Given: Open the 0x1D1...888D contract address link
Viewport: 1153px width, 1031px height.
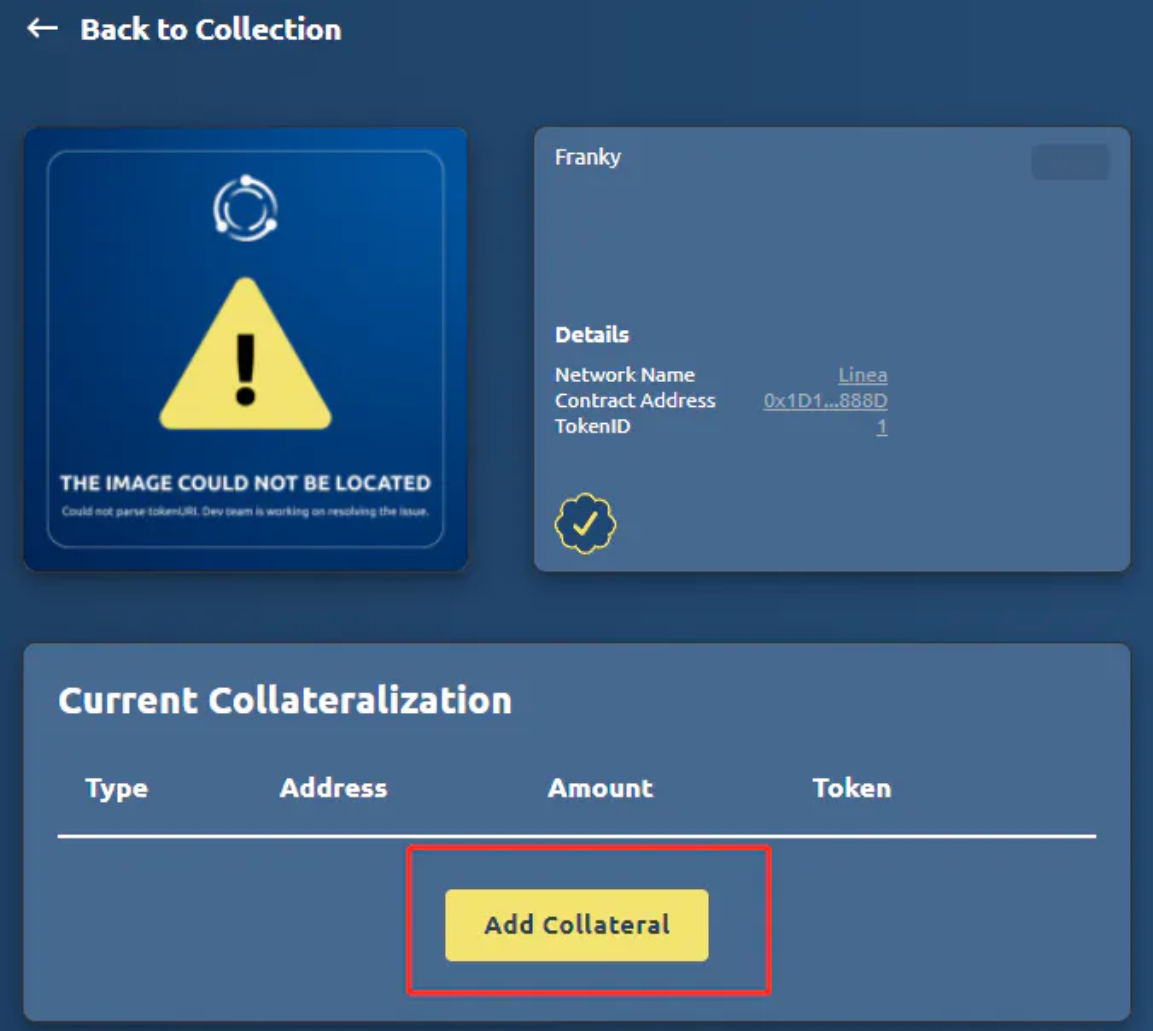Looking at the screenshot, I should pos(825,401).
